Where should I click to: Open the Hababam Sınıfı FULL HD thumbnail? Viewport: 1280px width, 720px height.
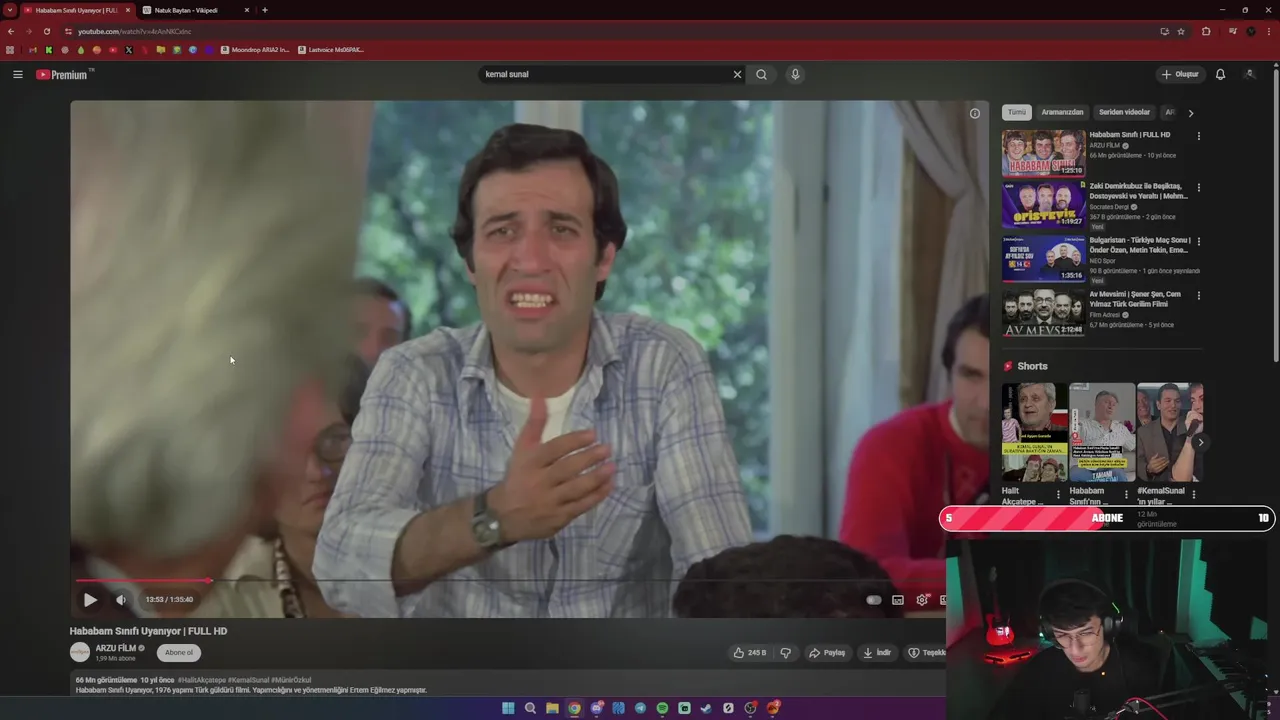click(x=1043, y=153)
